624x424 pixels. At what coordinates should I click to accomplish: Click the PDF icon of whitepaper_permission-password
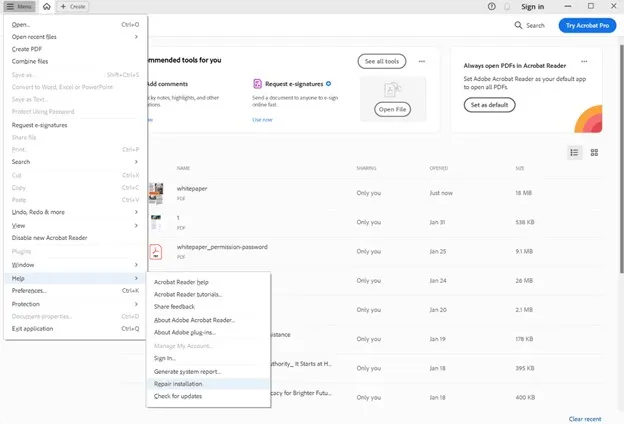pyautogui.click(x=156, y=252)
